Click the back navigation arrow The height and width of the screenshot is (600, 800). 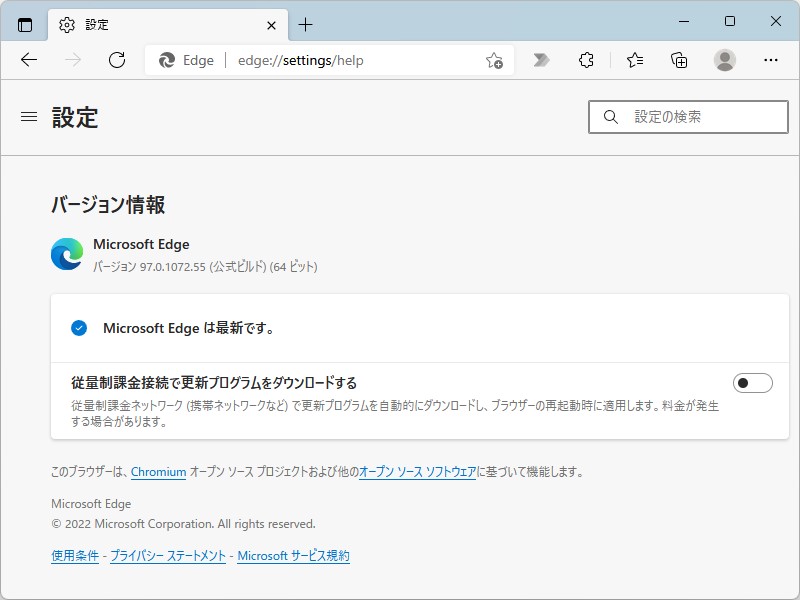click(30, 60)
